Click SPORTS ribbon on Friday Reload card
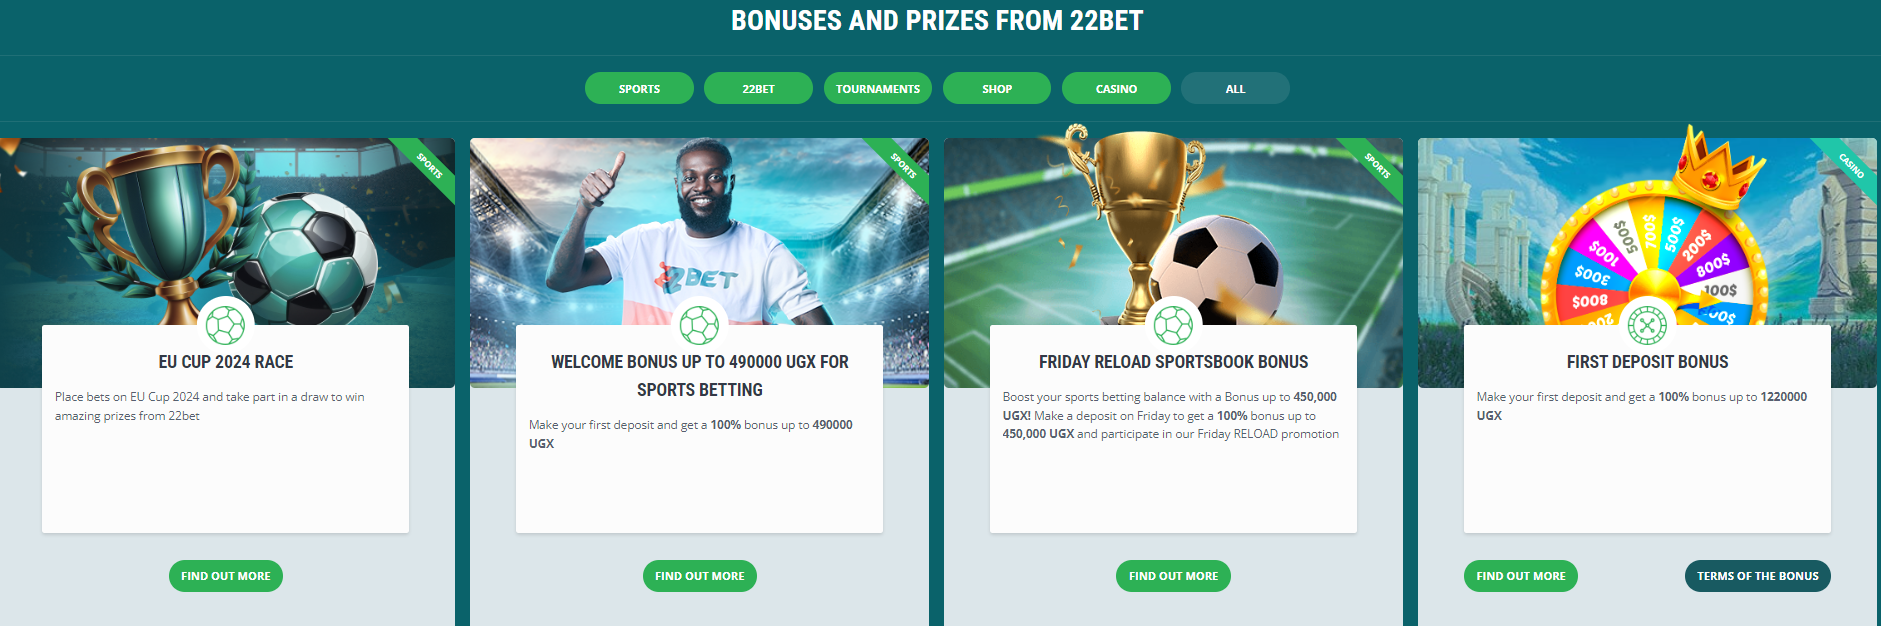 click(x=1376, y=166)
